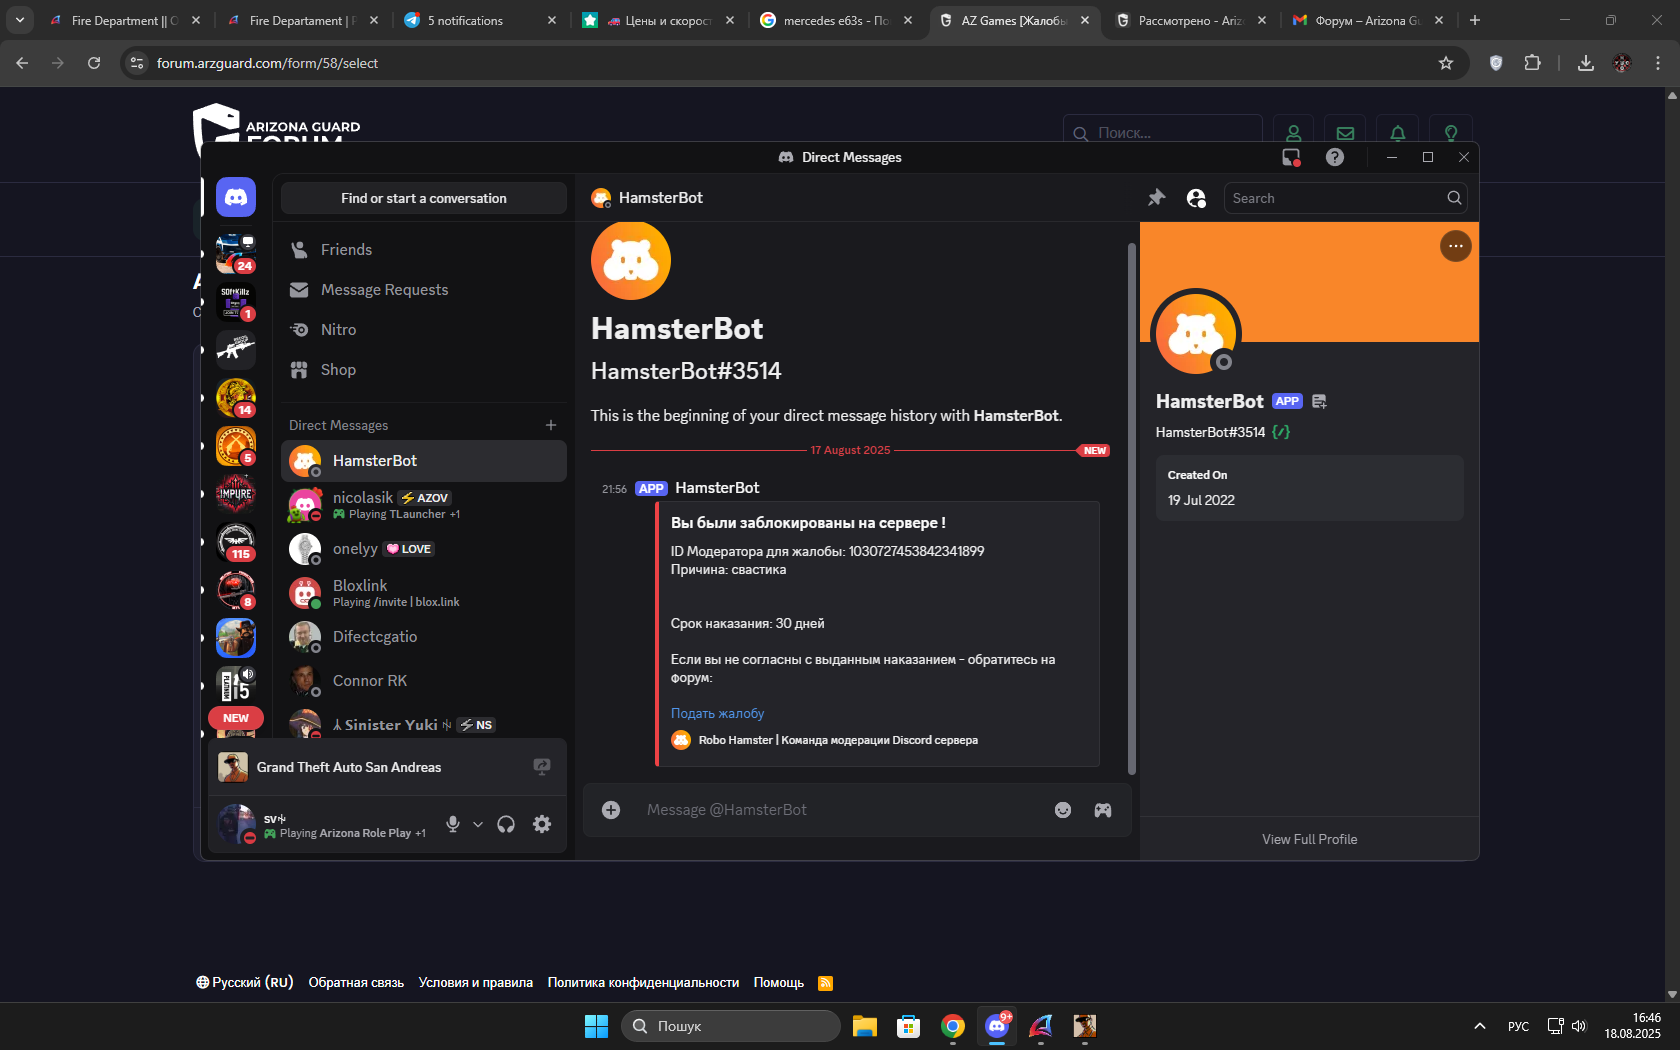Viewport: 1680px width, 1050px height.
Task: Click the add friends to DM icon
Action: 1196,198
